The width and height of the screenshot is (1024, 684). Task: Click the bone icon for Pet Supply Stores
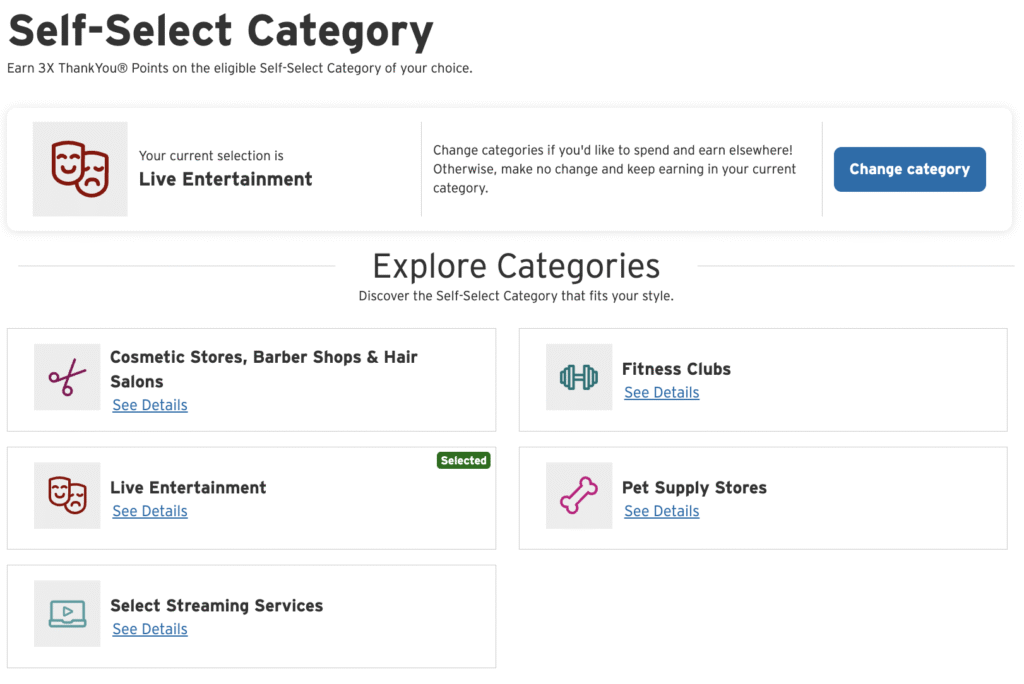click(578, 495)
